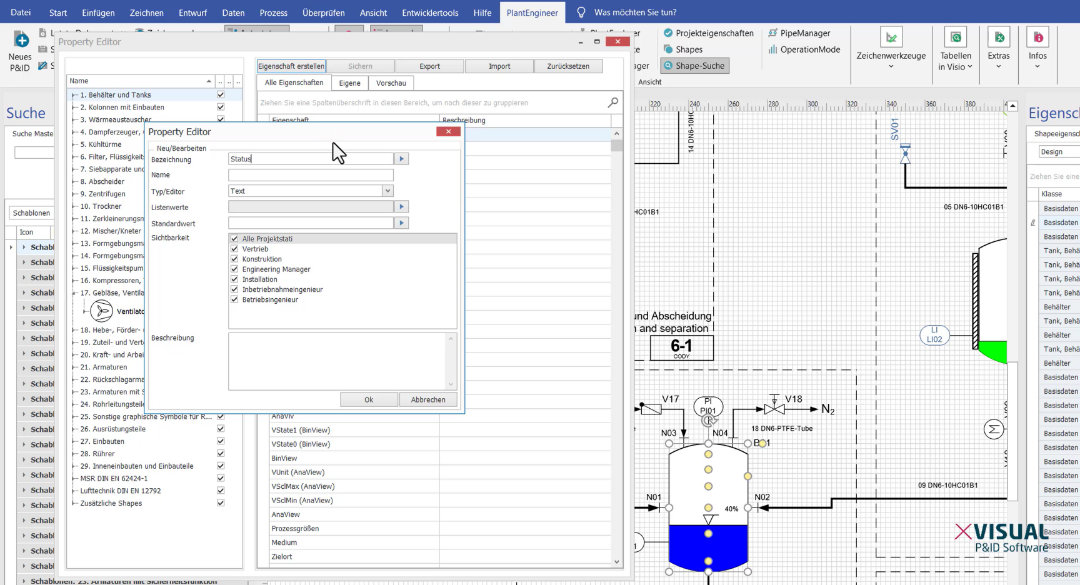The height and width of the screenshot is (585, 1080).
Task: Click the Ventilator fan symbol in the tree
Action: (x=101, y=311)
